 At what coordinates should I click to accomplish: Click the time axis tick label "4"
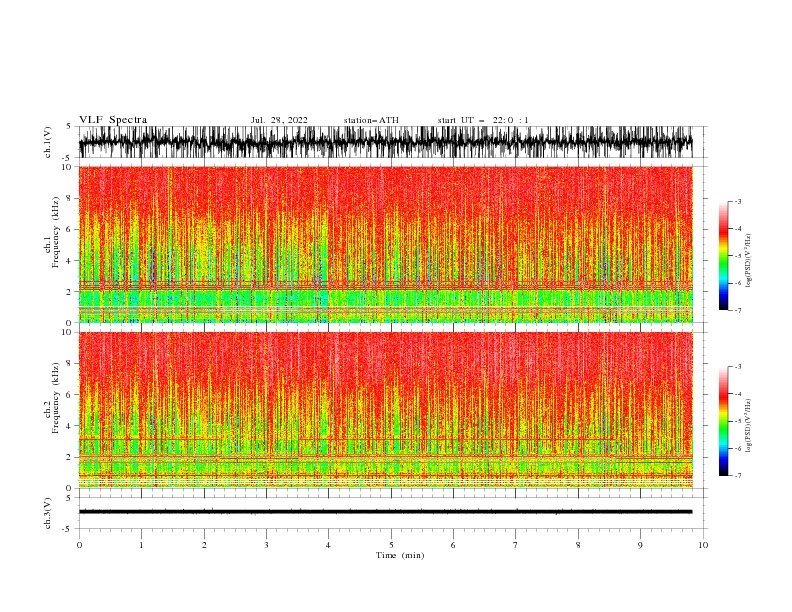coord(328,545)
